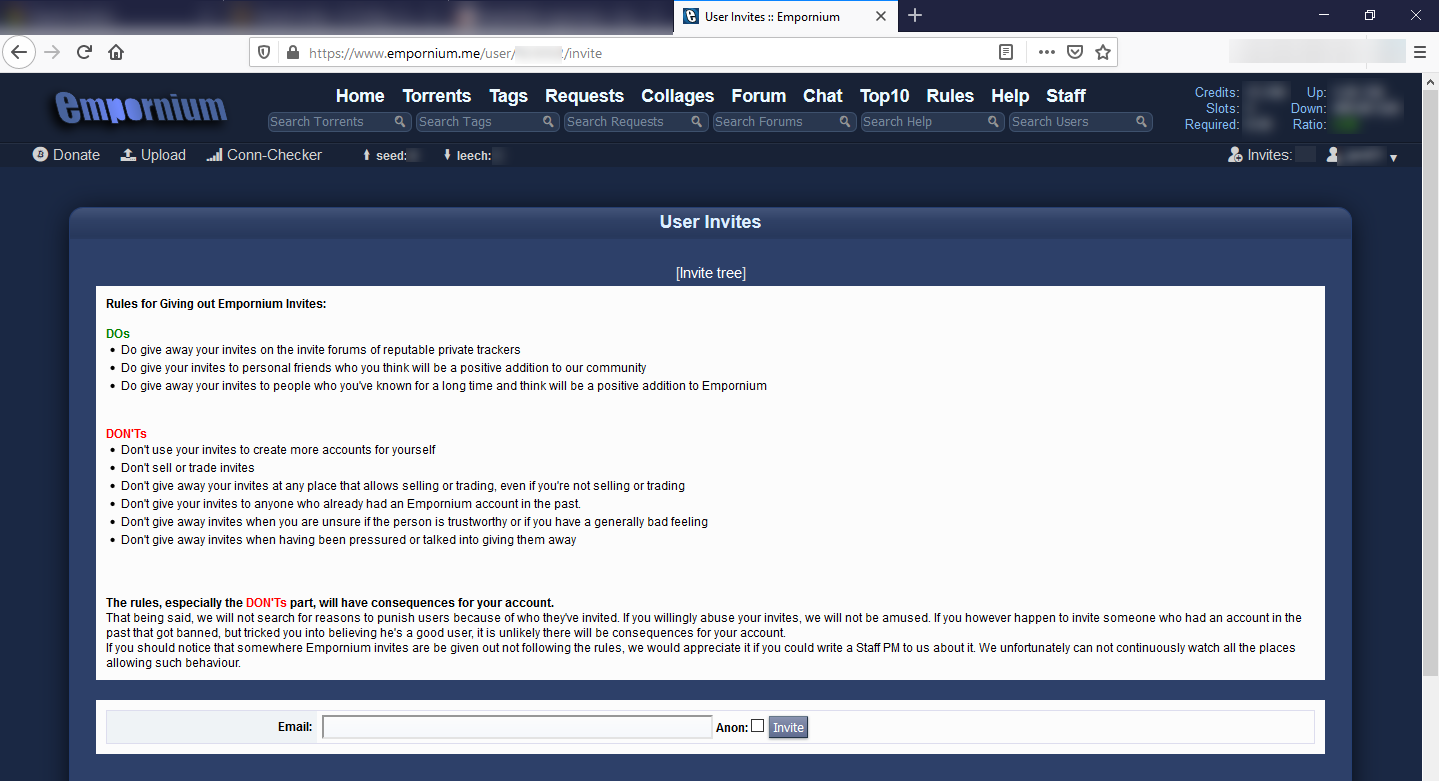Click the Slots stat link
The width and height of the screenshot is (1439, 781).
click(x=1223, y=108)
